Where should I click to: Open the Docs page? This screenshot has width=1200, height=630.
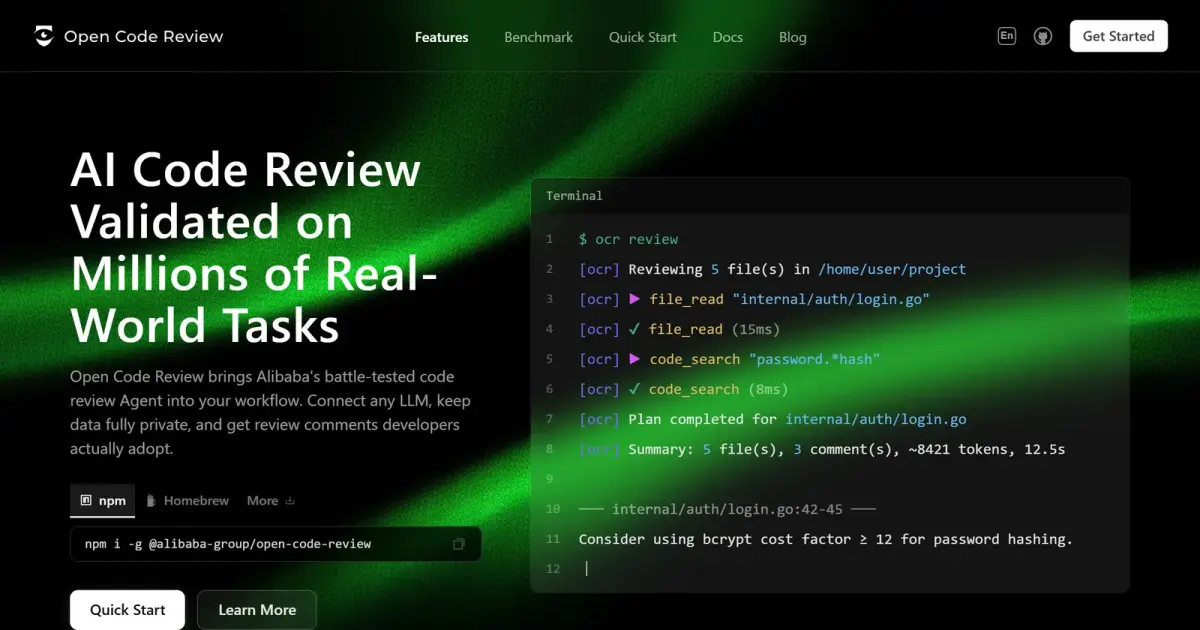point(728,37)
